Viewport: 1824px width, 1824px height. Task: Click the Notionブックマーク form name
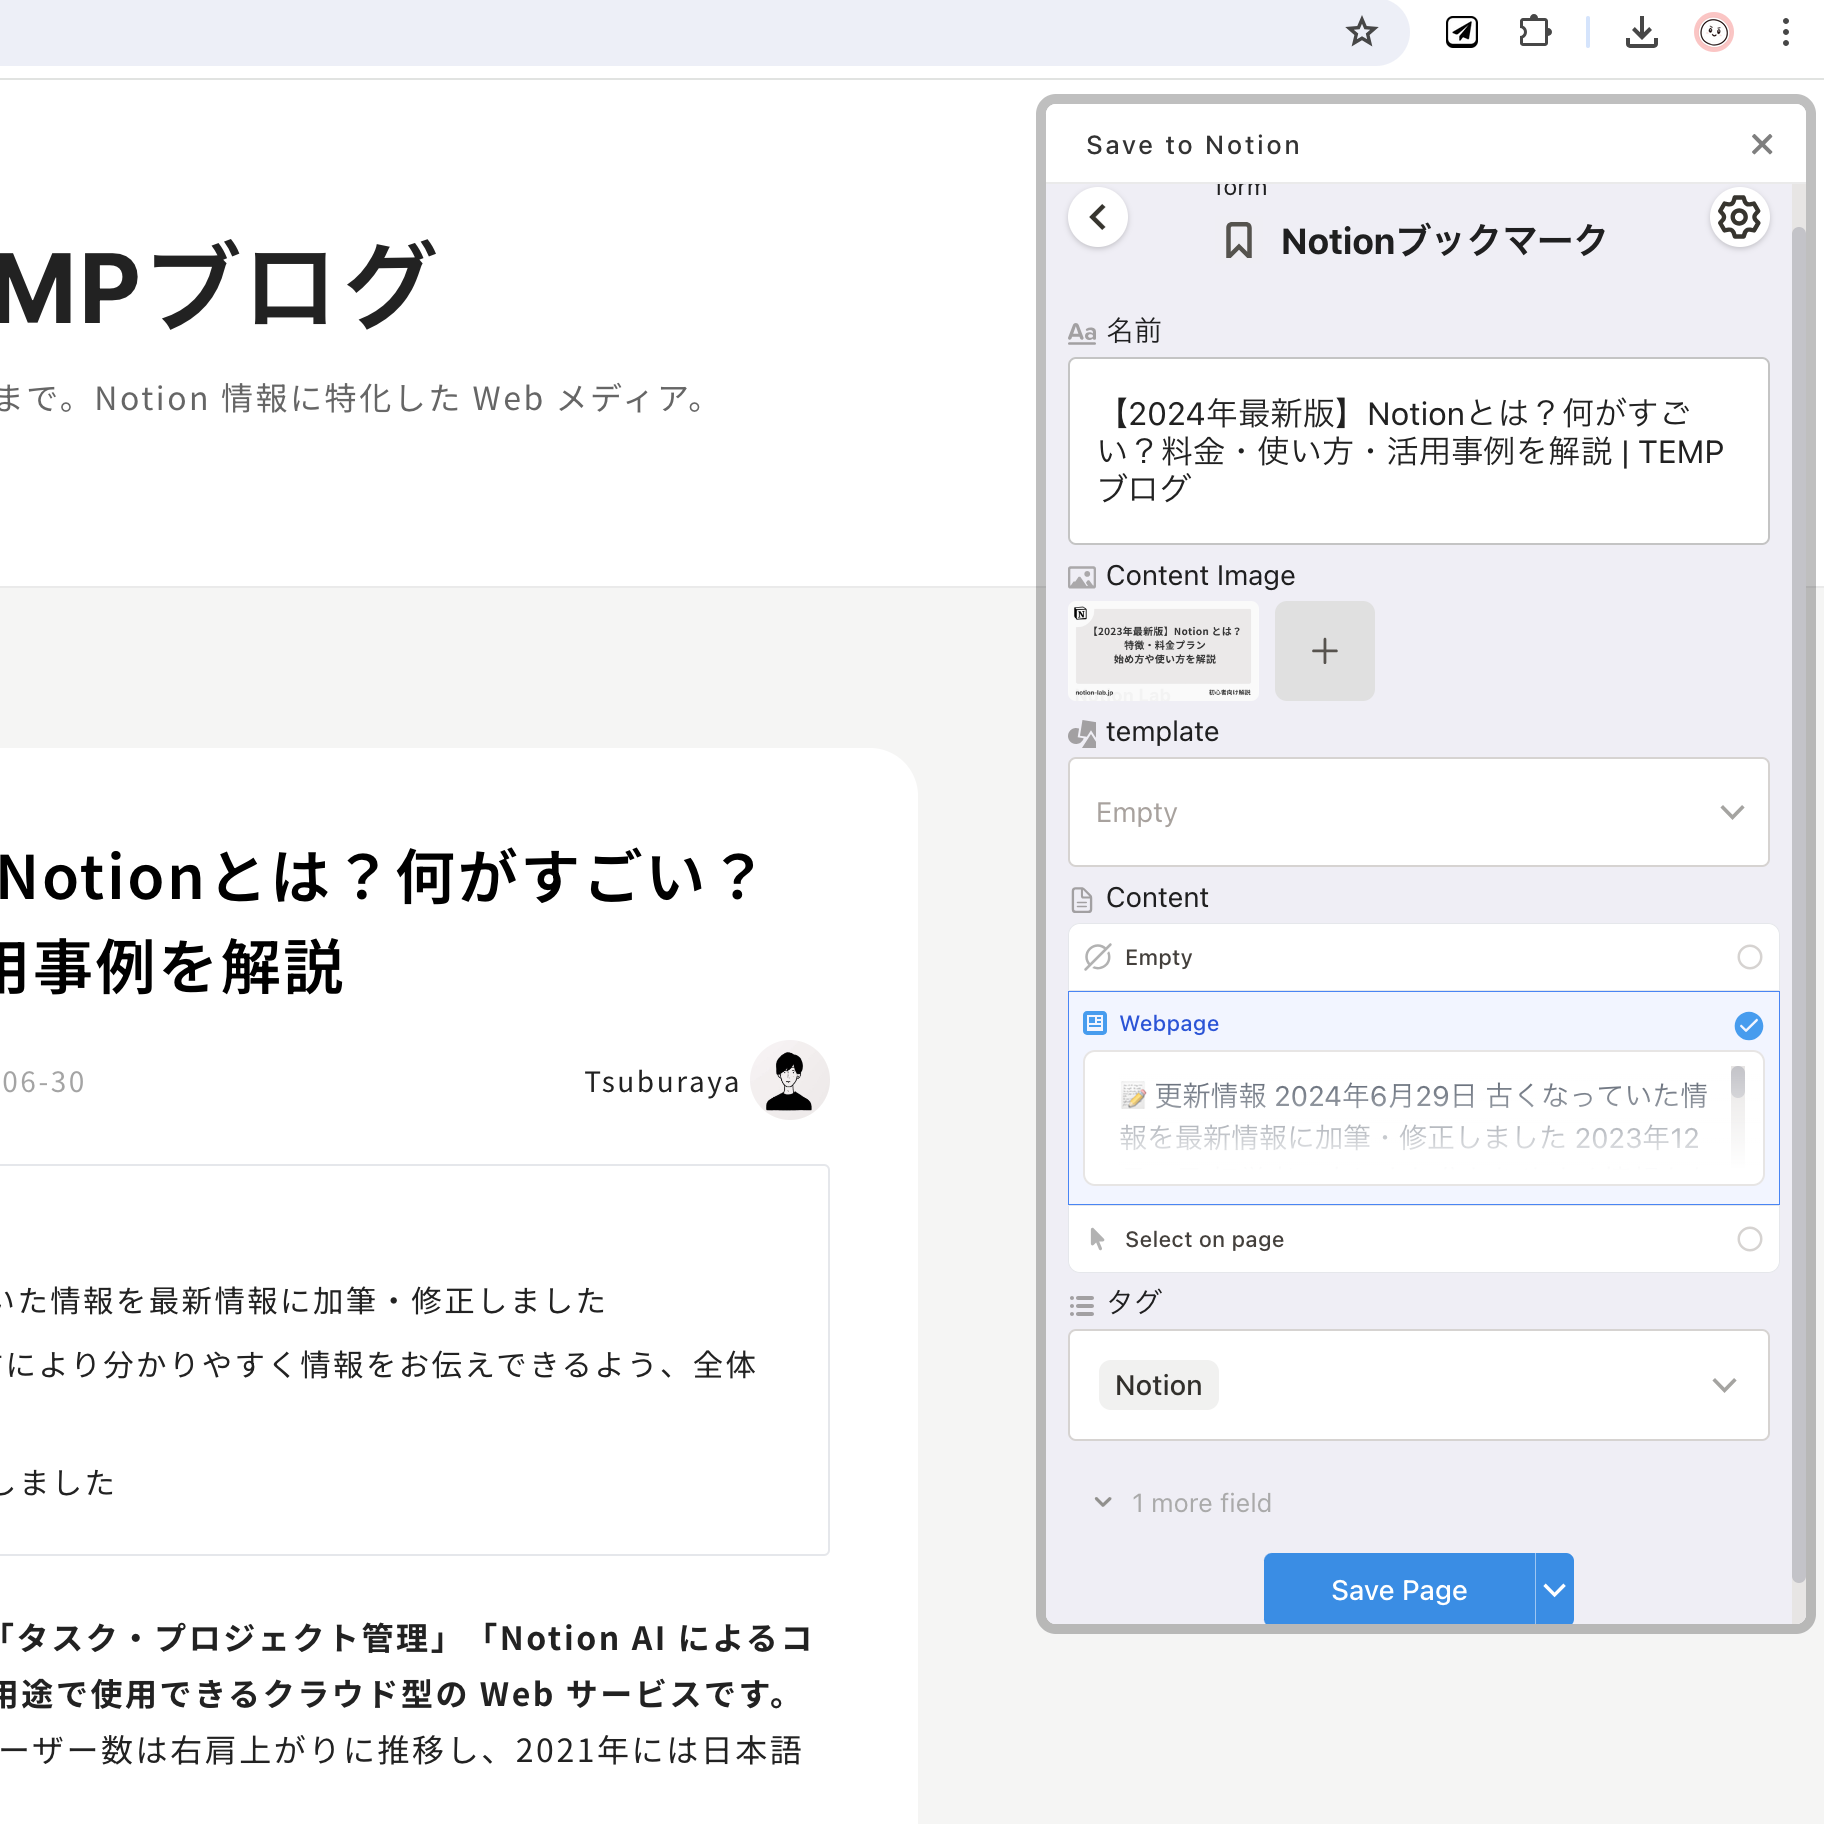(1444, 241)
